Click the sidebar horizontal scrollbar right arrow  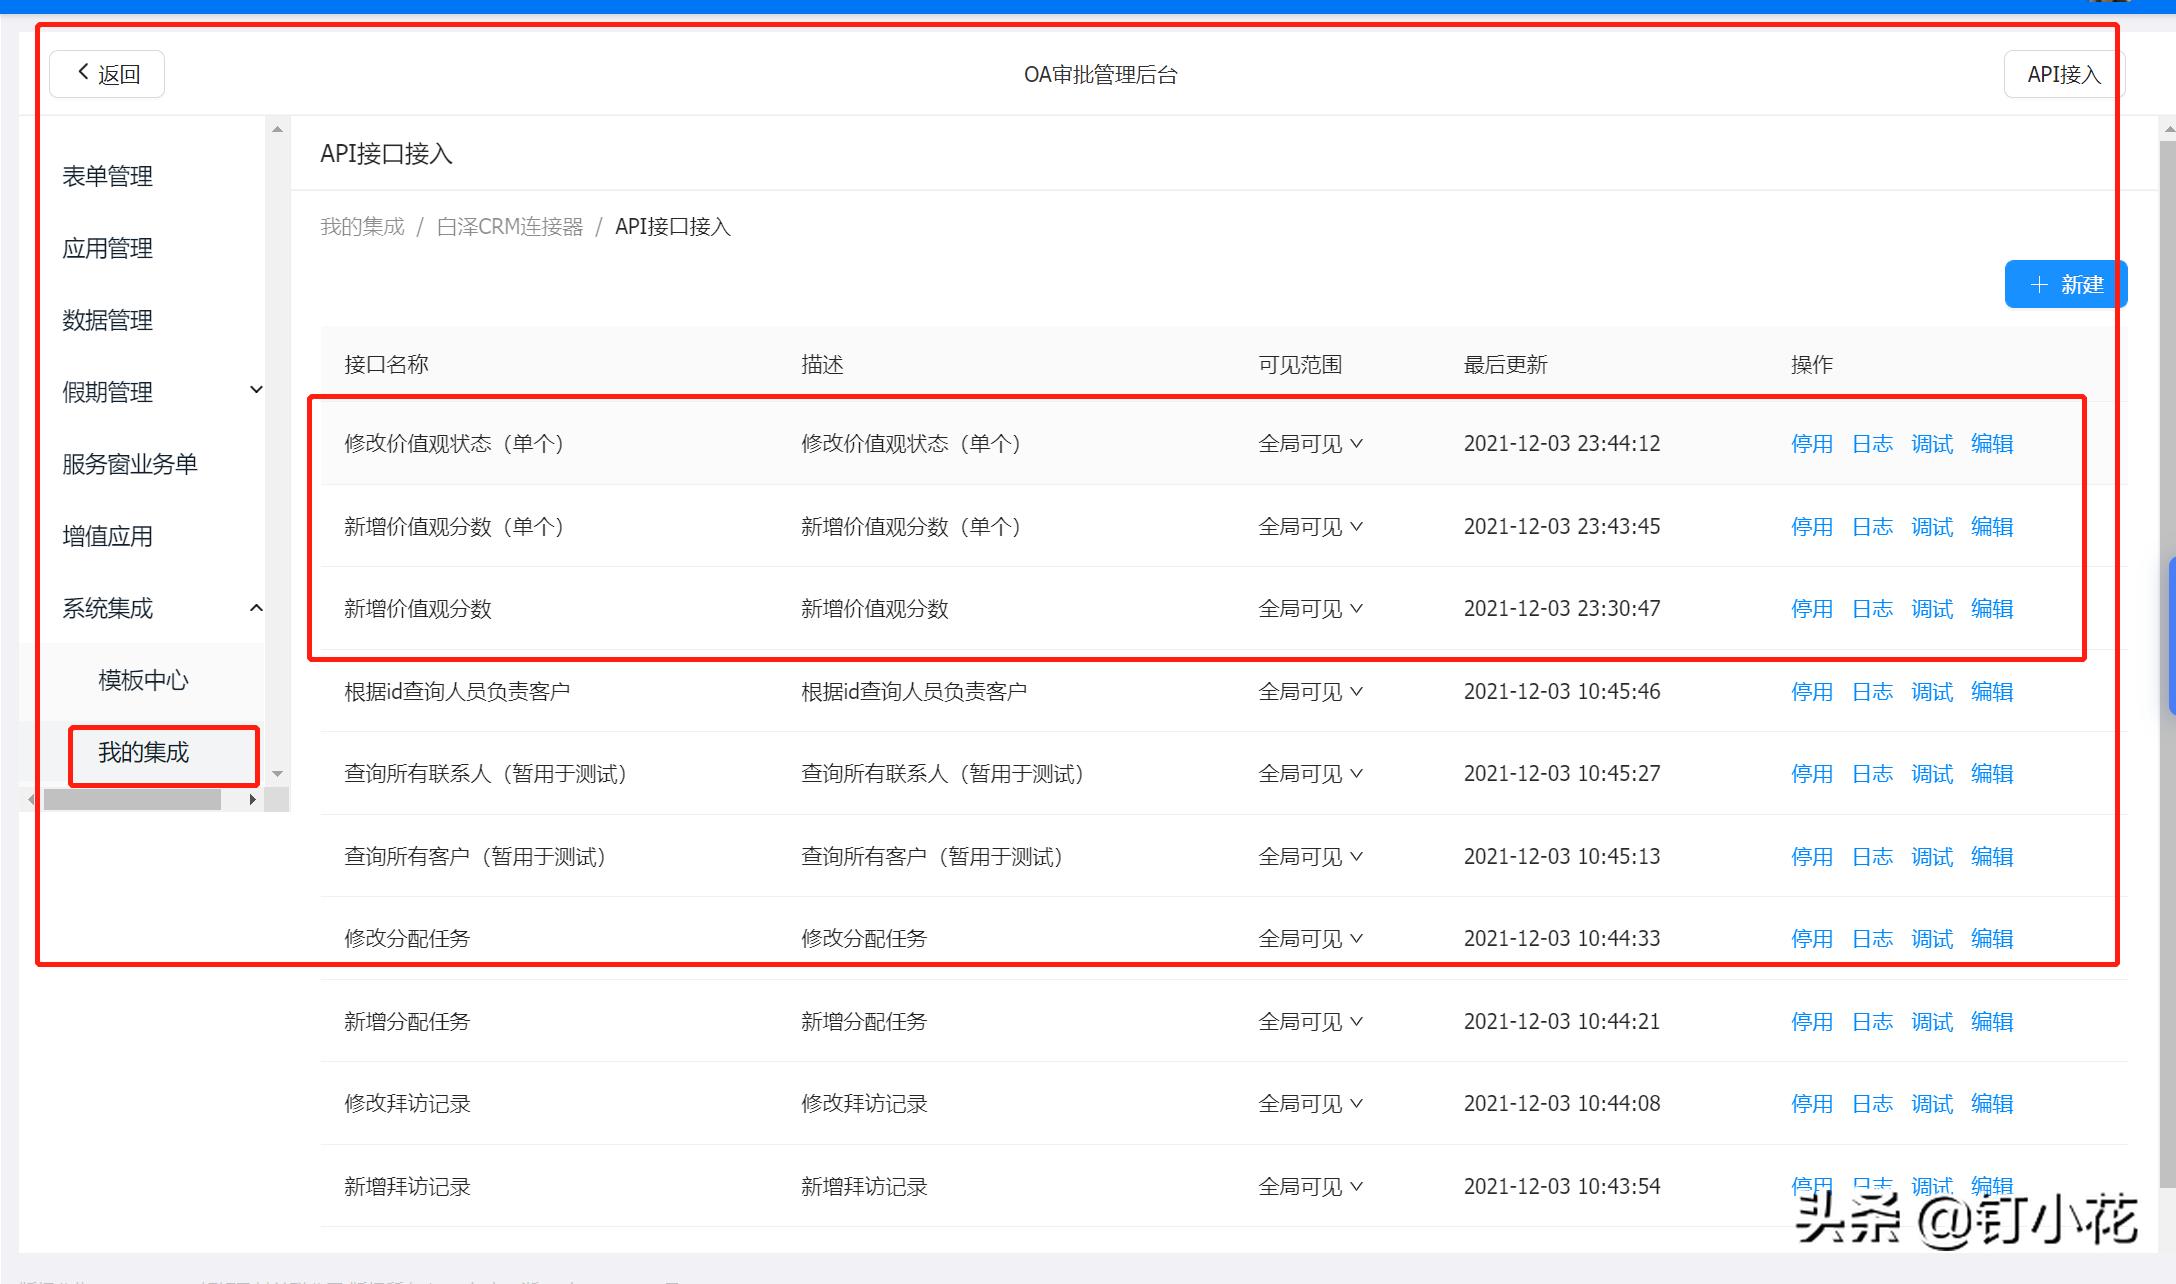click(252, 799)
